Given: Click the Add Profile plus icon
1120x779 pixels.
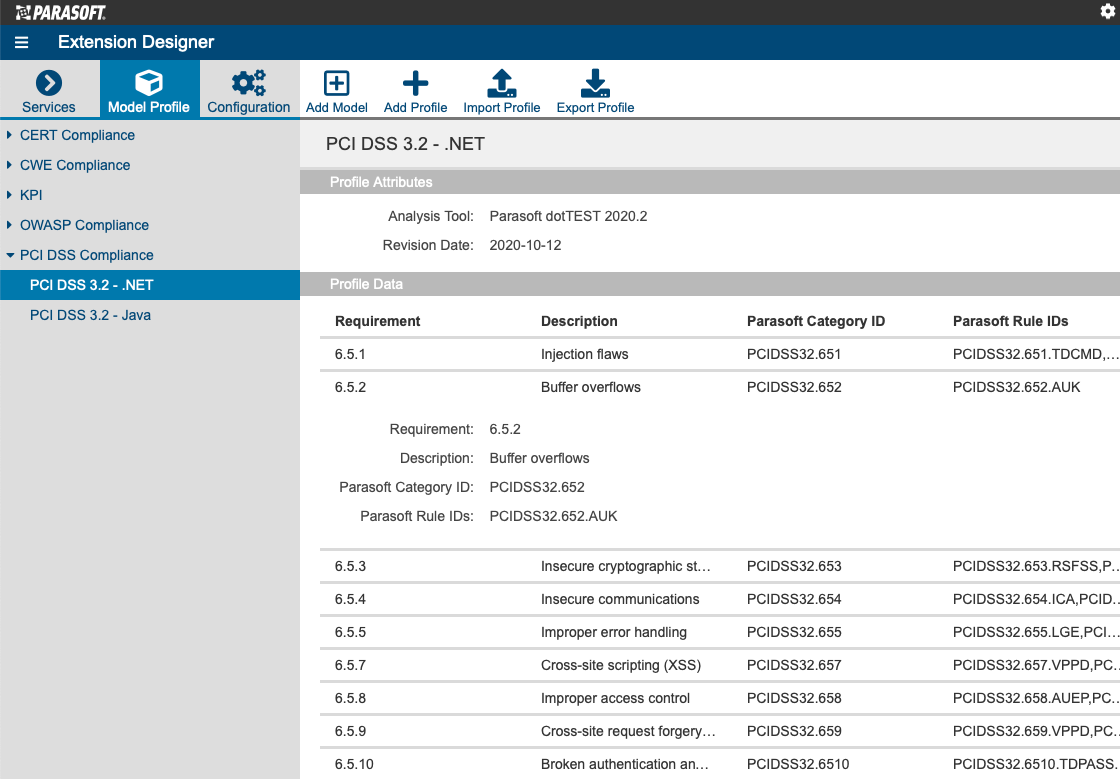Looking at the screenshot, I should 415,83.
